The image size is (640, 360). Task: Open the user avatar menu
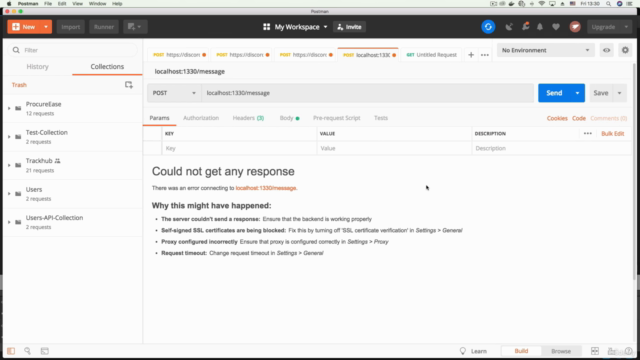pyautogui.click(x=575, y=27)
